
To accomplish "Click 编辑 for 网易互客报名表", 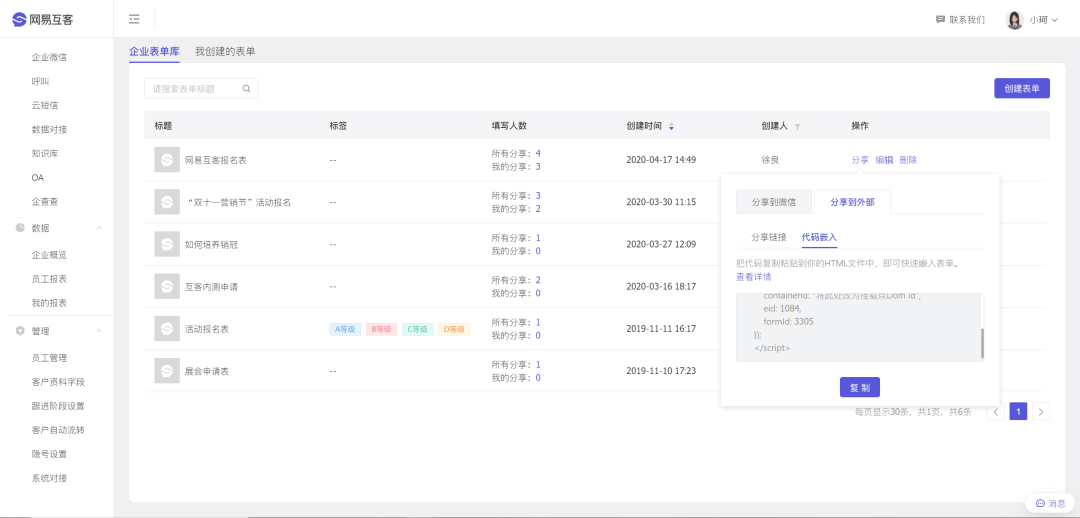I will 884,160.
